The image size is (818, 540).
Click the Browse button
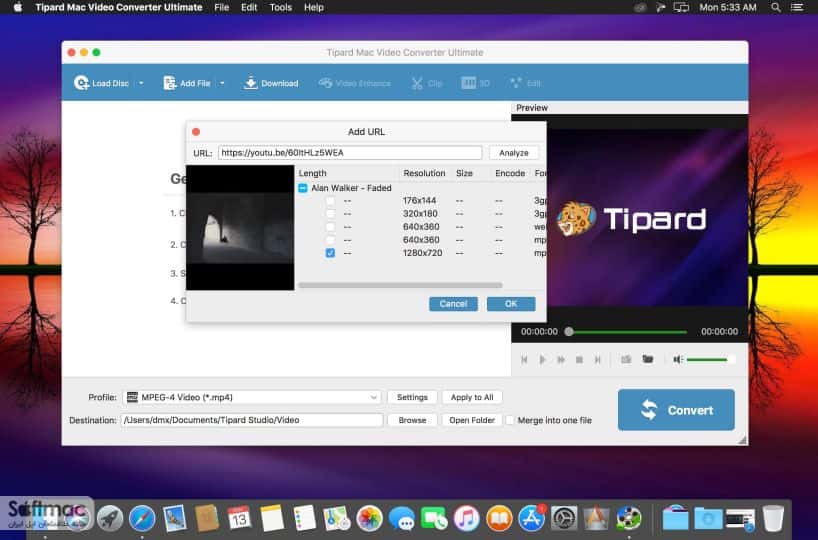click(x=412, y=420)
